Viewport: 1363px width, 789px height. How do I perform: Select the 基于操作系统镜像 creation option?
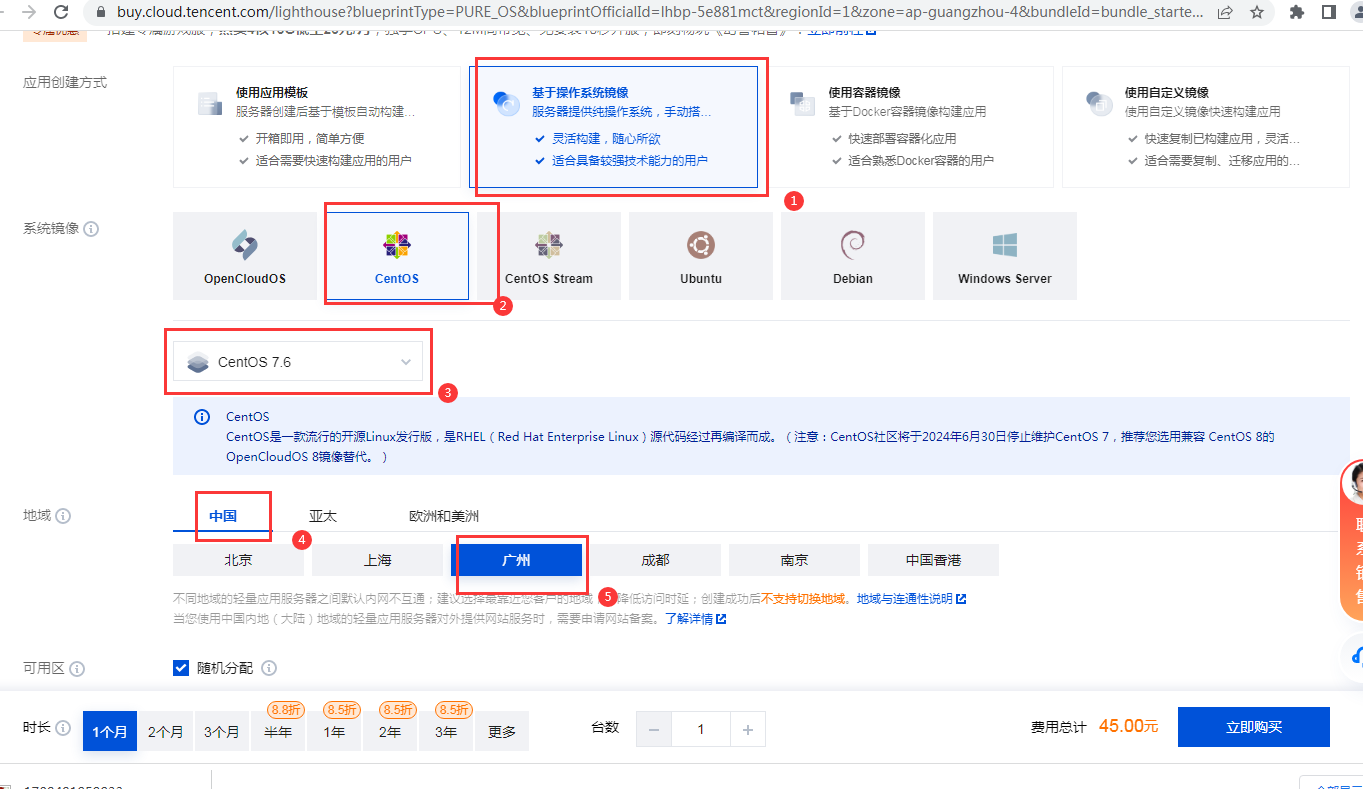[613, 127]
